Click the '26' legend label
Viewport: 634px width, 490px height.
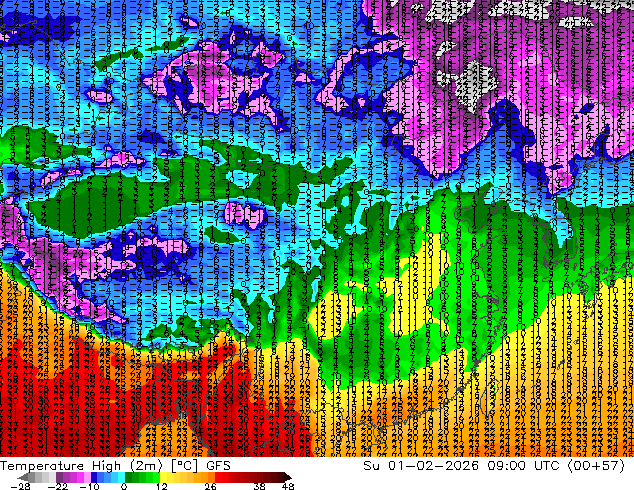click(x=210, y=486)
